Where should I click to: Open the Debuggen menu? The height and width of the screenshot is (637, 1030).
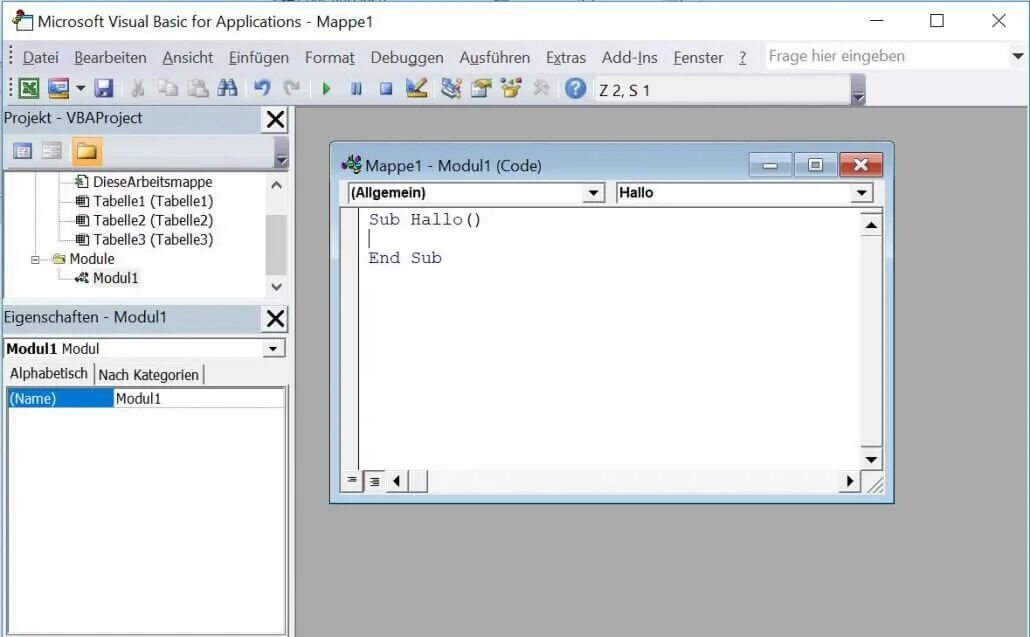pyautogui.click(x=407, y=58)
